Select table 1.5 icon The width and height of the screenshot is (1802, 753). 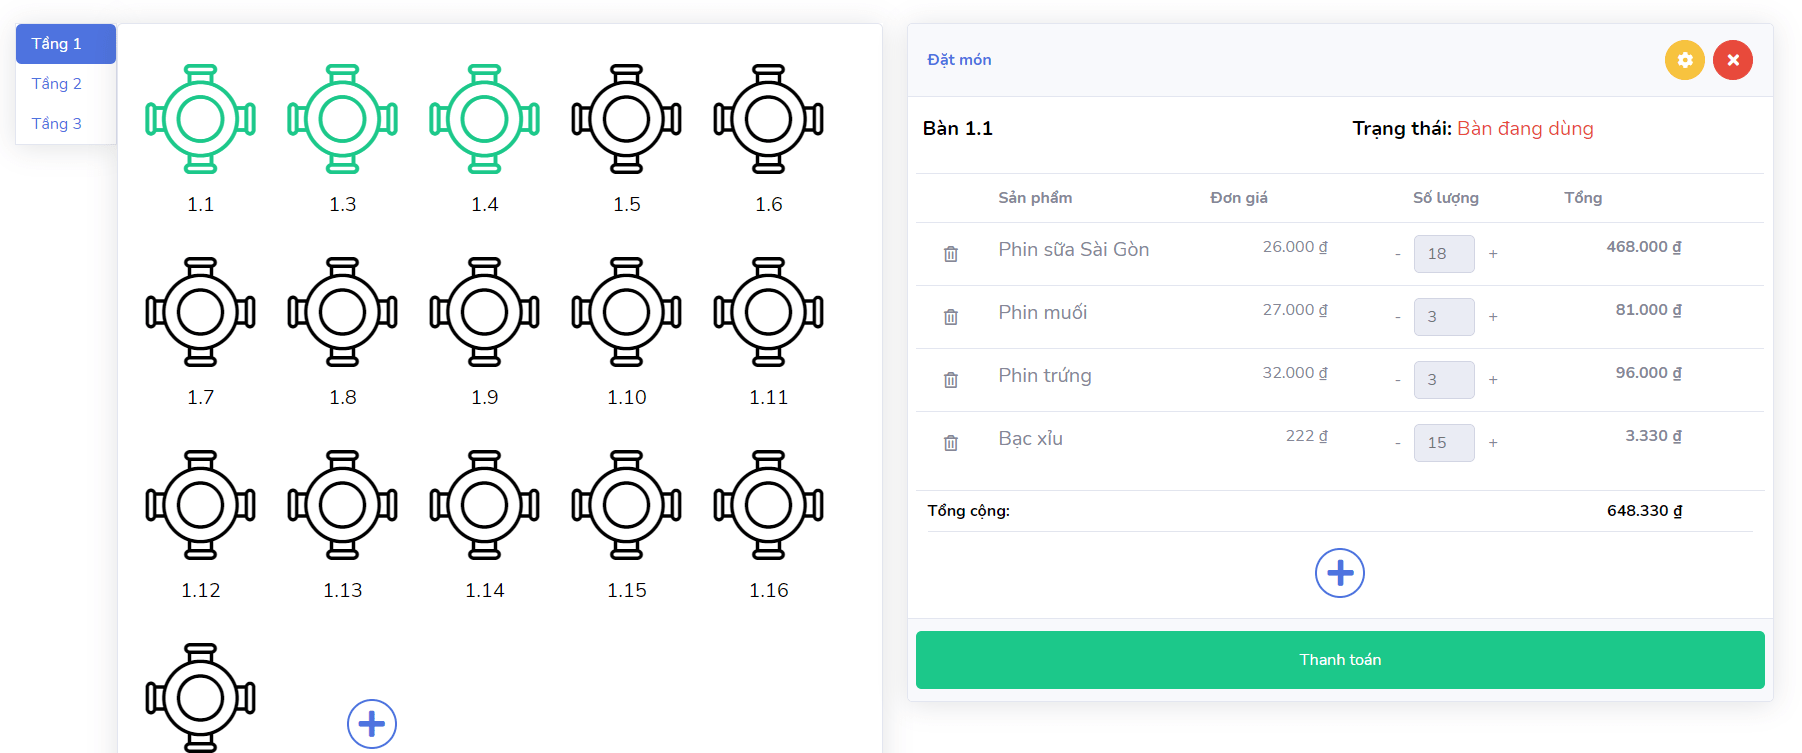pos(626,119)
